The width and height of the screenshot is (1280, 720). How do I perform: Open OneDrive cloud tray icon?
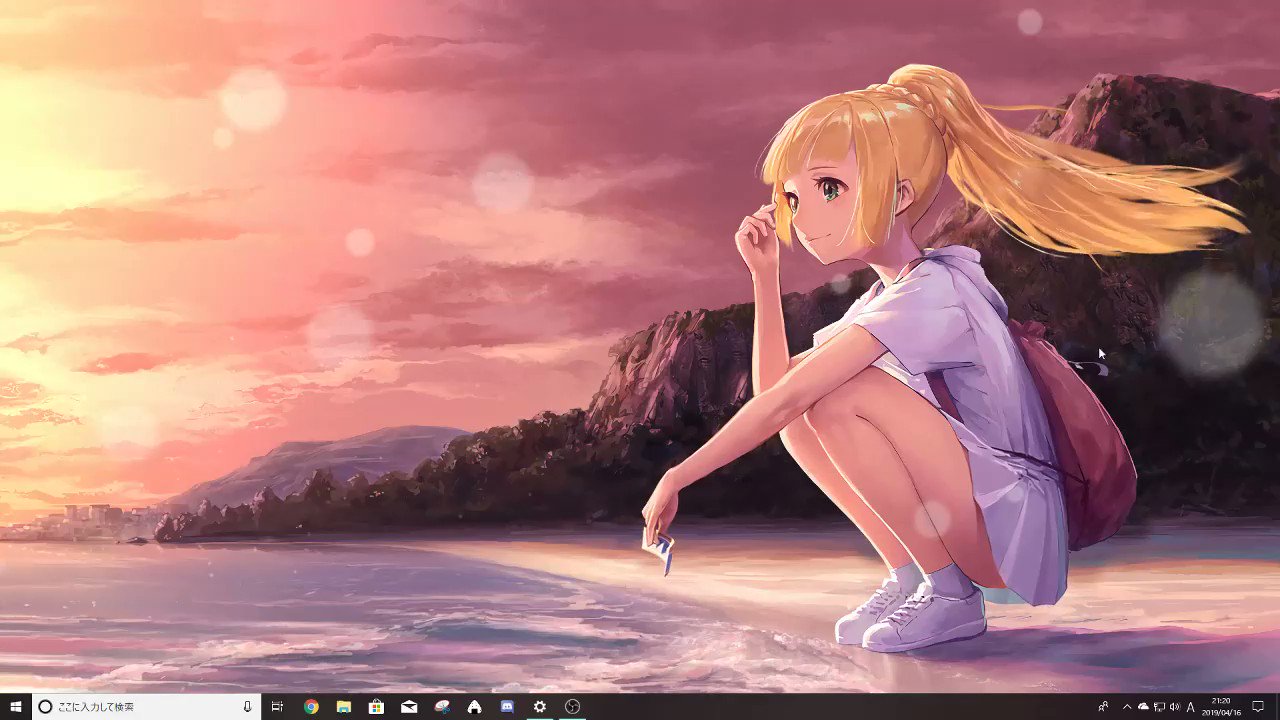point(1143,706)
